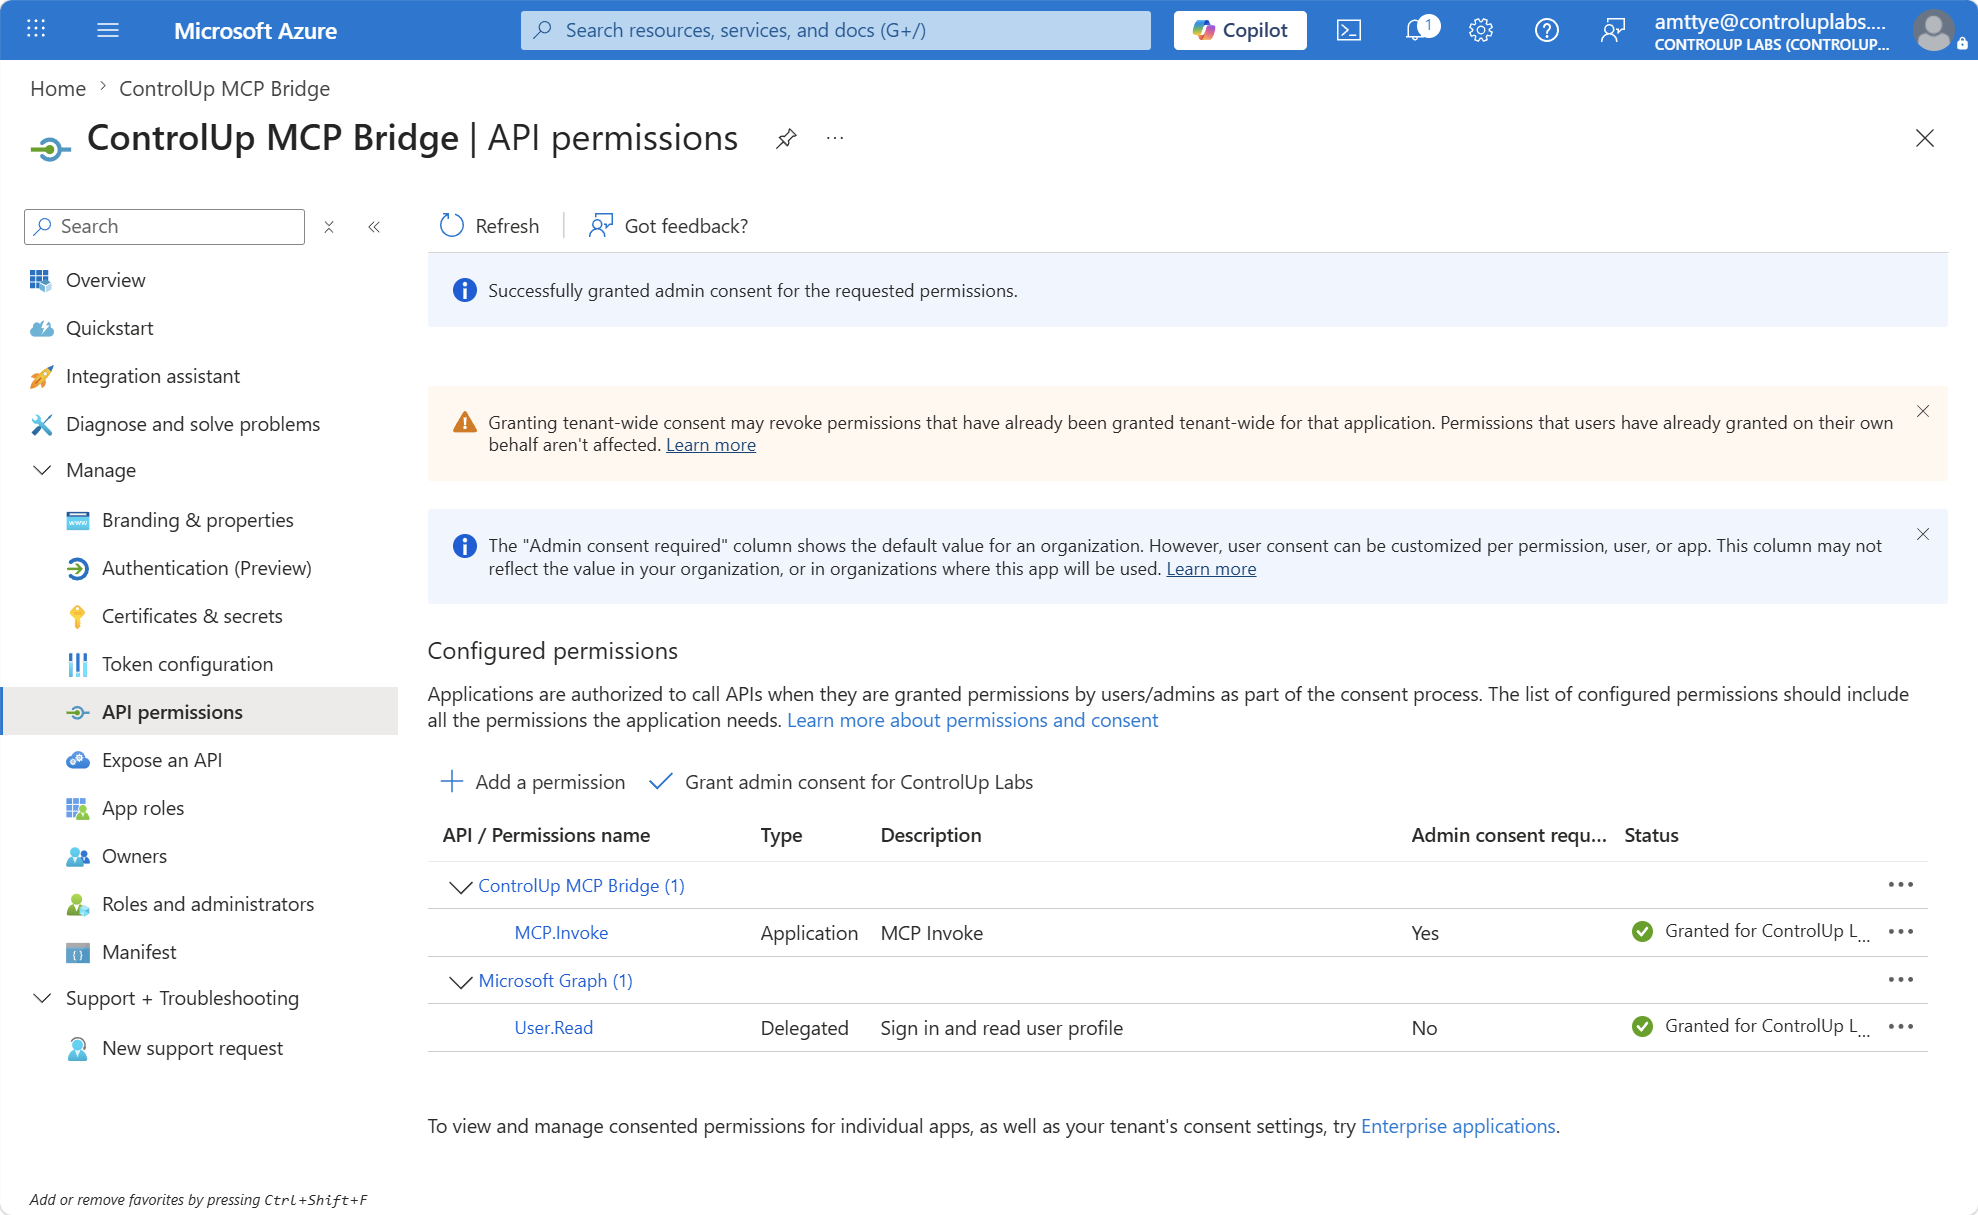Image resolution: width=1978 pixels, height=1215 pixels.
Task: Click Got feedback? in toolbar
Action: pyautogui.click(x=668, y=226)
